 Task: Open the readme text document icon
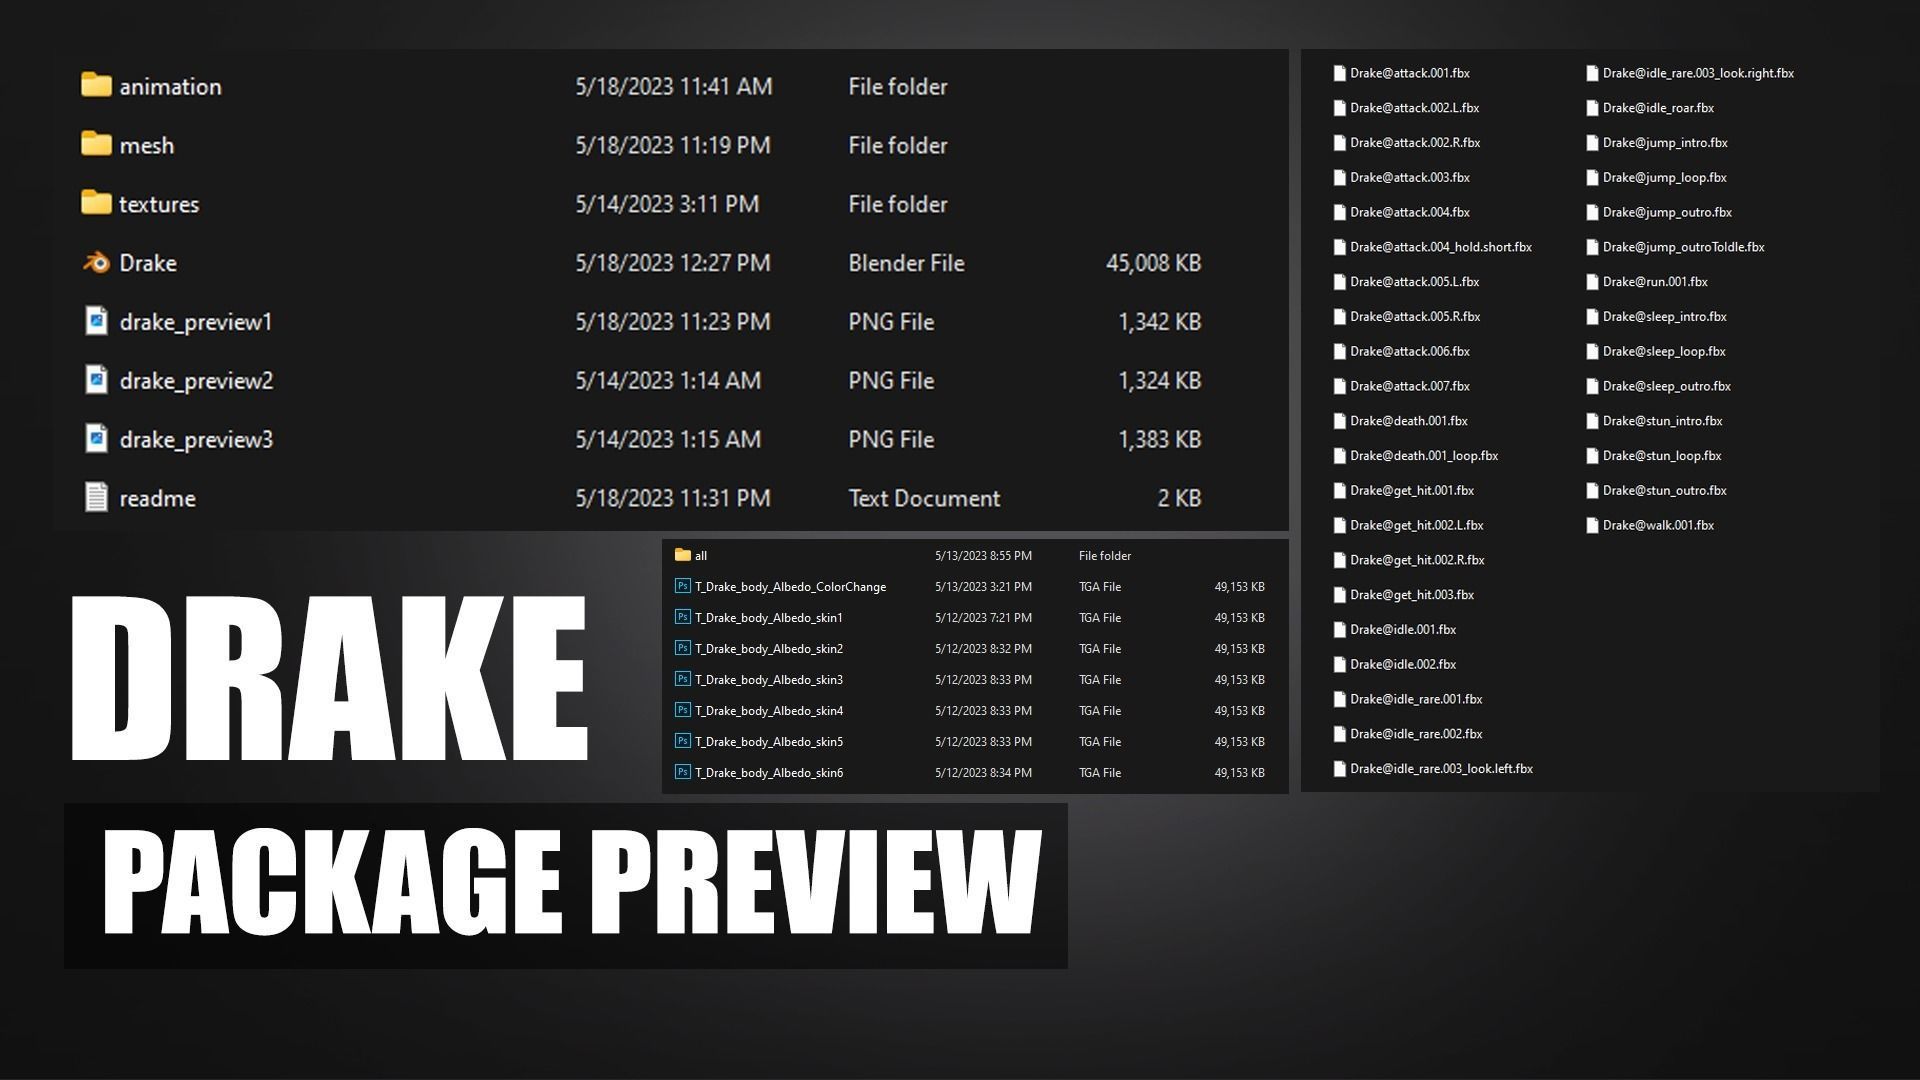pos(96,497)
